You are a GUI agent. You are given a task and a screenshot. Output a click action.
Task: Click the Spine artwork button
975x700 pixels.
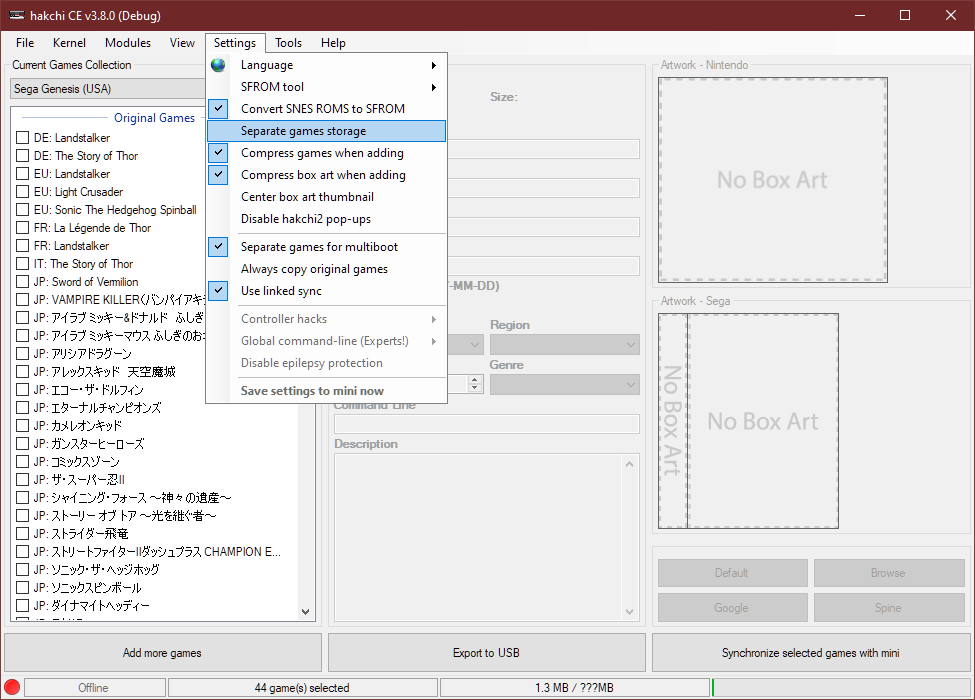pyautogui.click(x=889, y=607)
